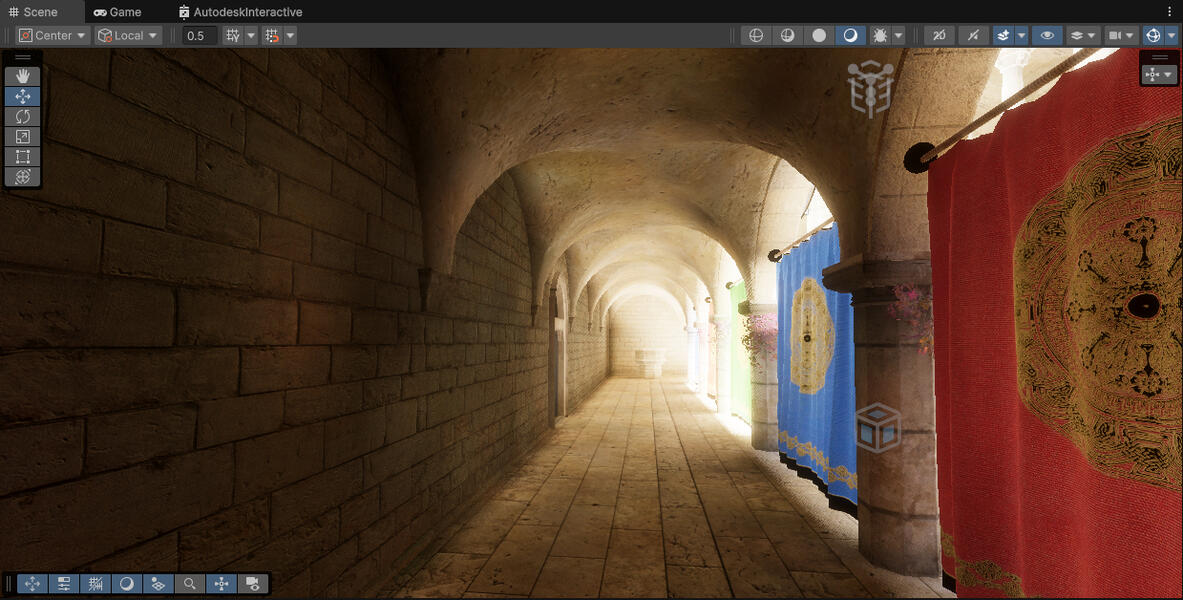
Task: Select the Rect transform tool
Action: [x=22, y=156]
